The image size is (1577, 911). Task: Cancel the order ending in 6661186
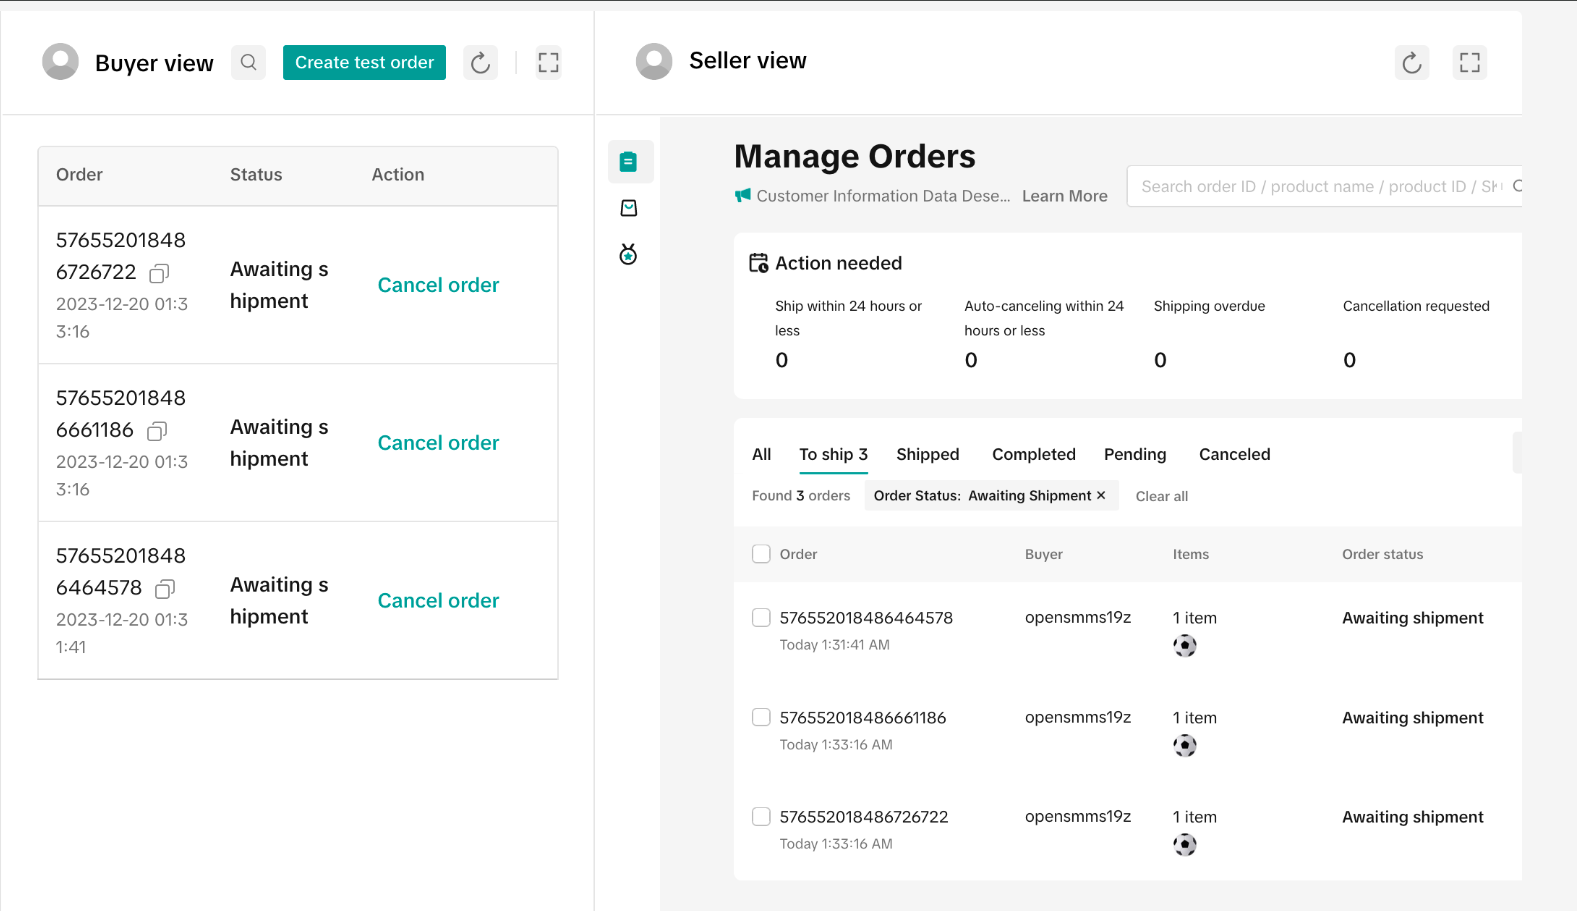438,443
